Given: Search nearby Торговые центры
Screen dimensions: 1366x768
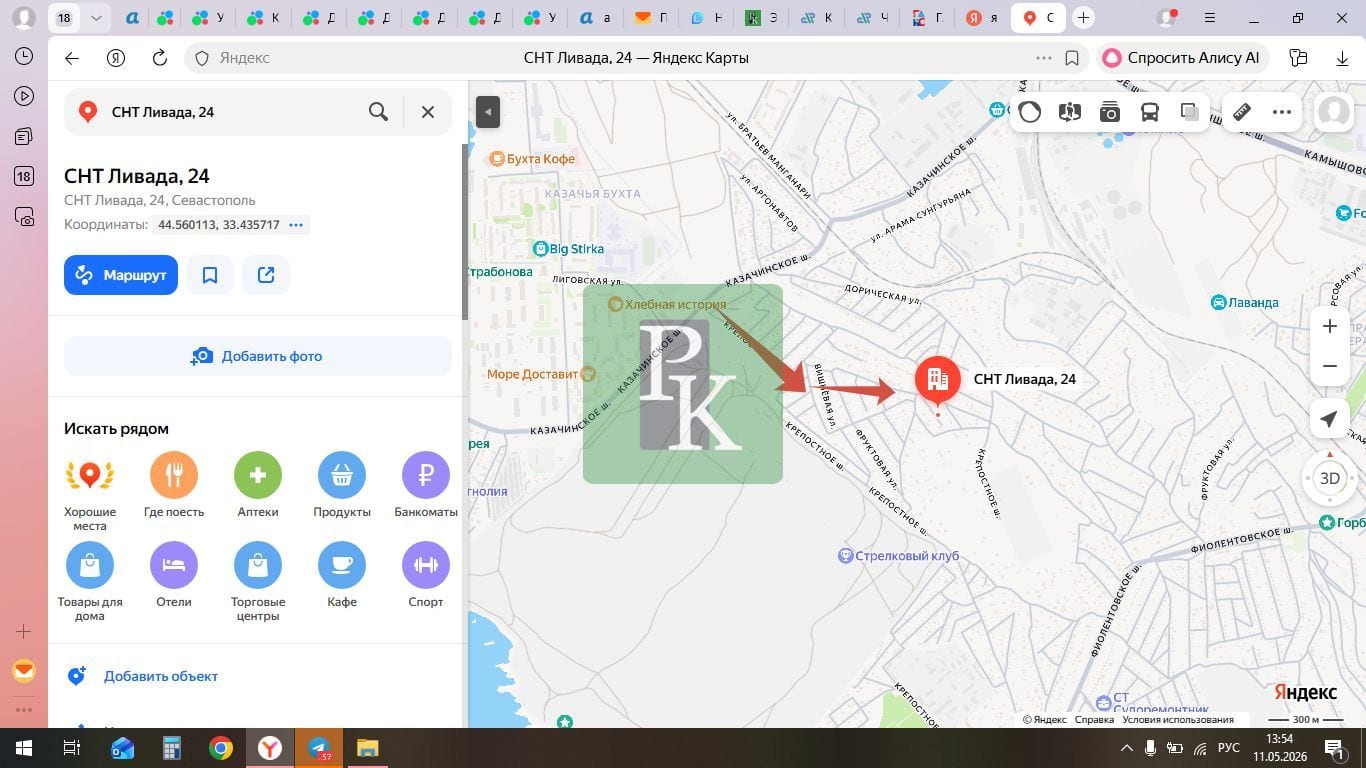Looking at the screenshot, I should (258, 582).
